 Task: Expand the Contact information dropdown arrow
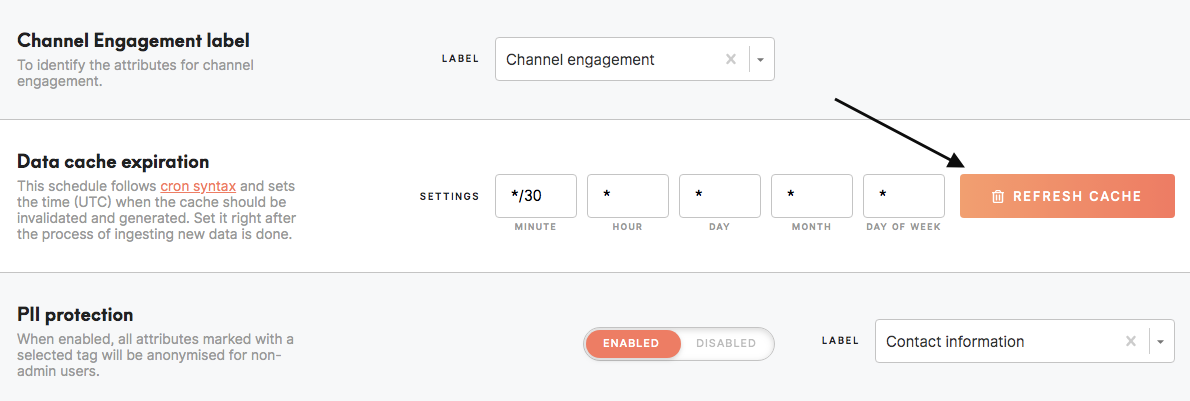click(x=1160, y=343)
